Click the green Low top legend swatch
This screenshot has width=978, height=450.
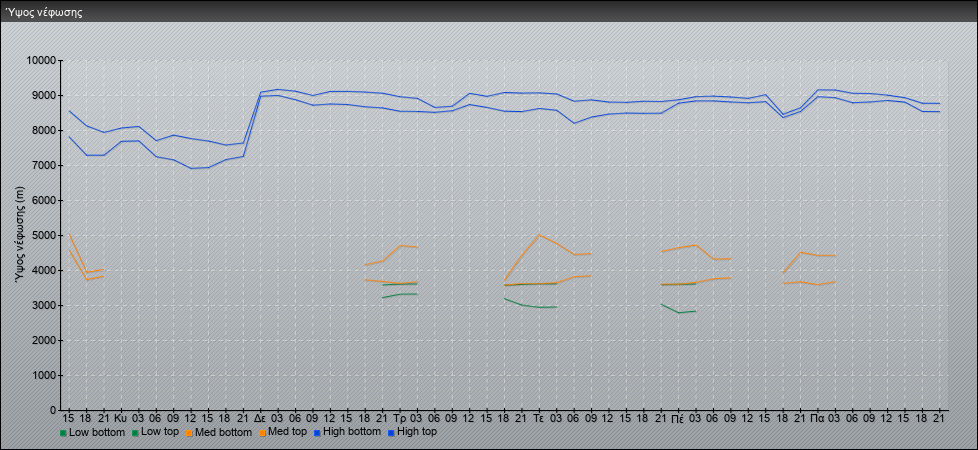click(136, 433)
